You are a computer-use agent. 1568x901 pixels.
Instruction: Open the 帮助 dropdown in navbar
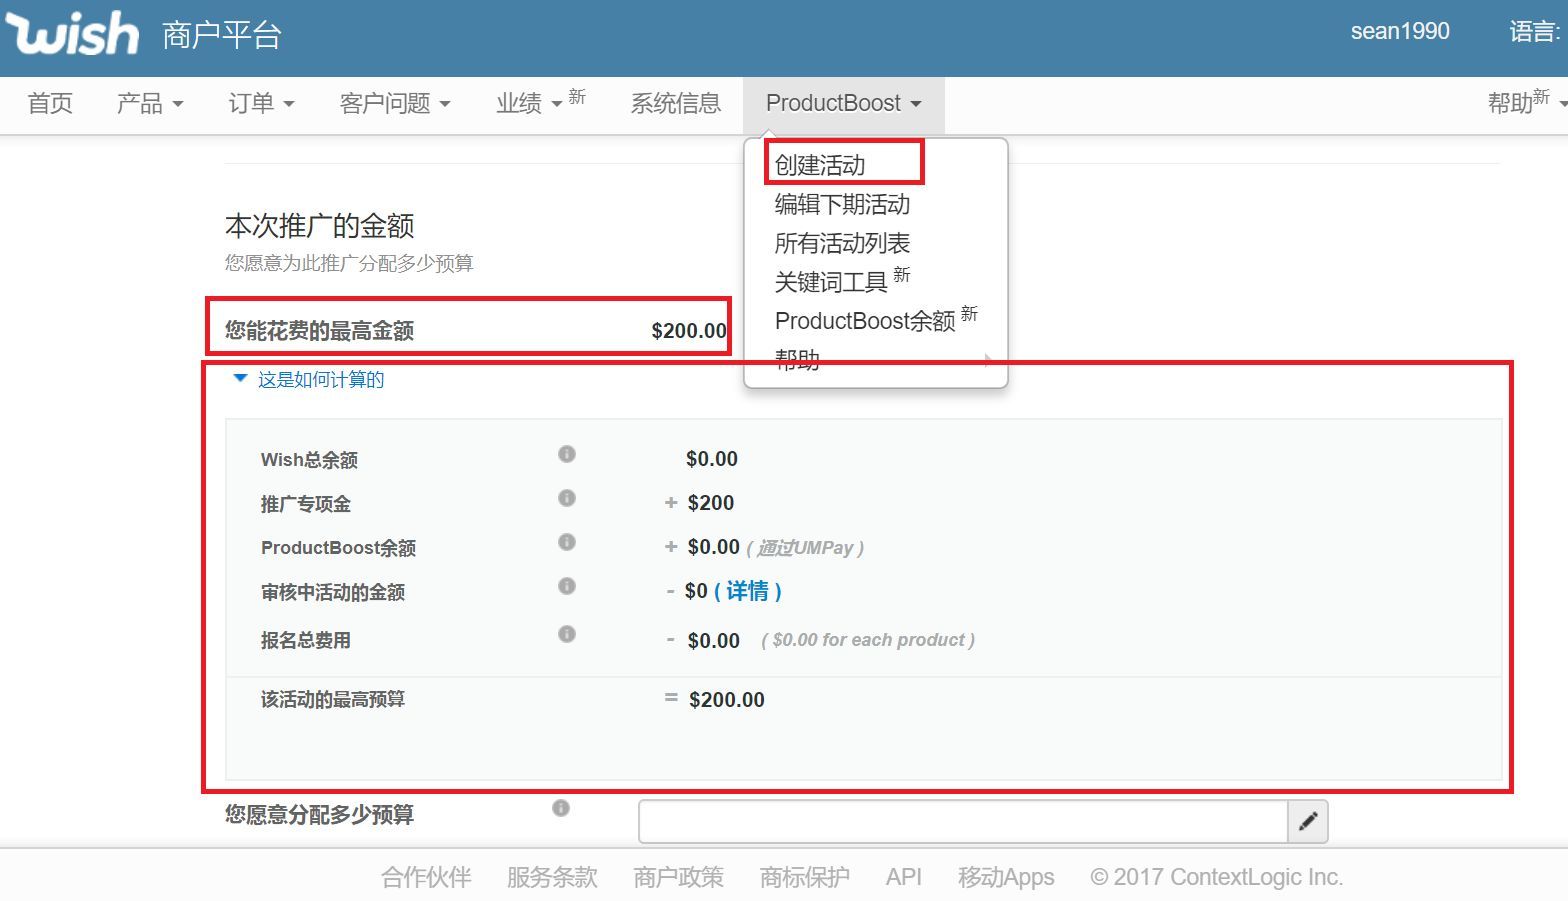pyautogui.click(x=1526, y=103)
